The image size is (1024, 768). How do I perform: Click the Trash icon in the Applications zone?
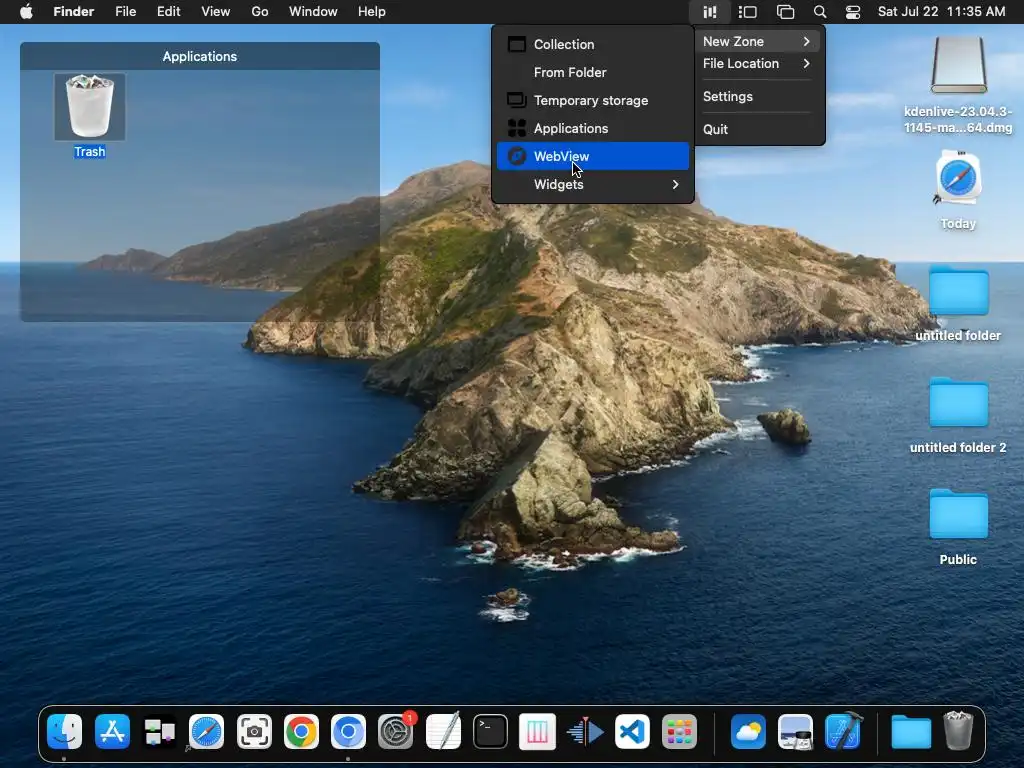(90, 108)
